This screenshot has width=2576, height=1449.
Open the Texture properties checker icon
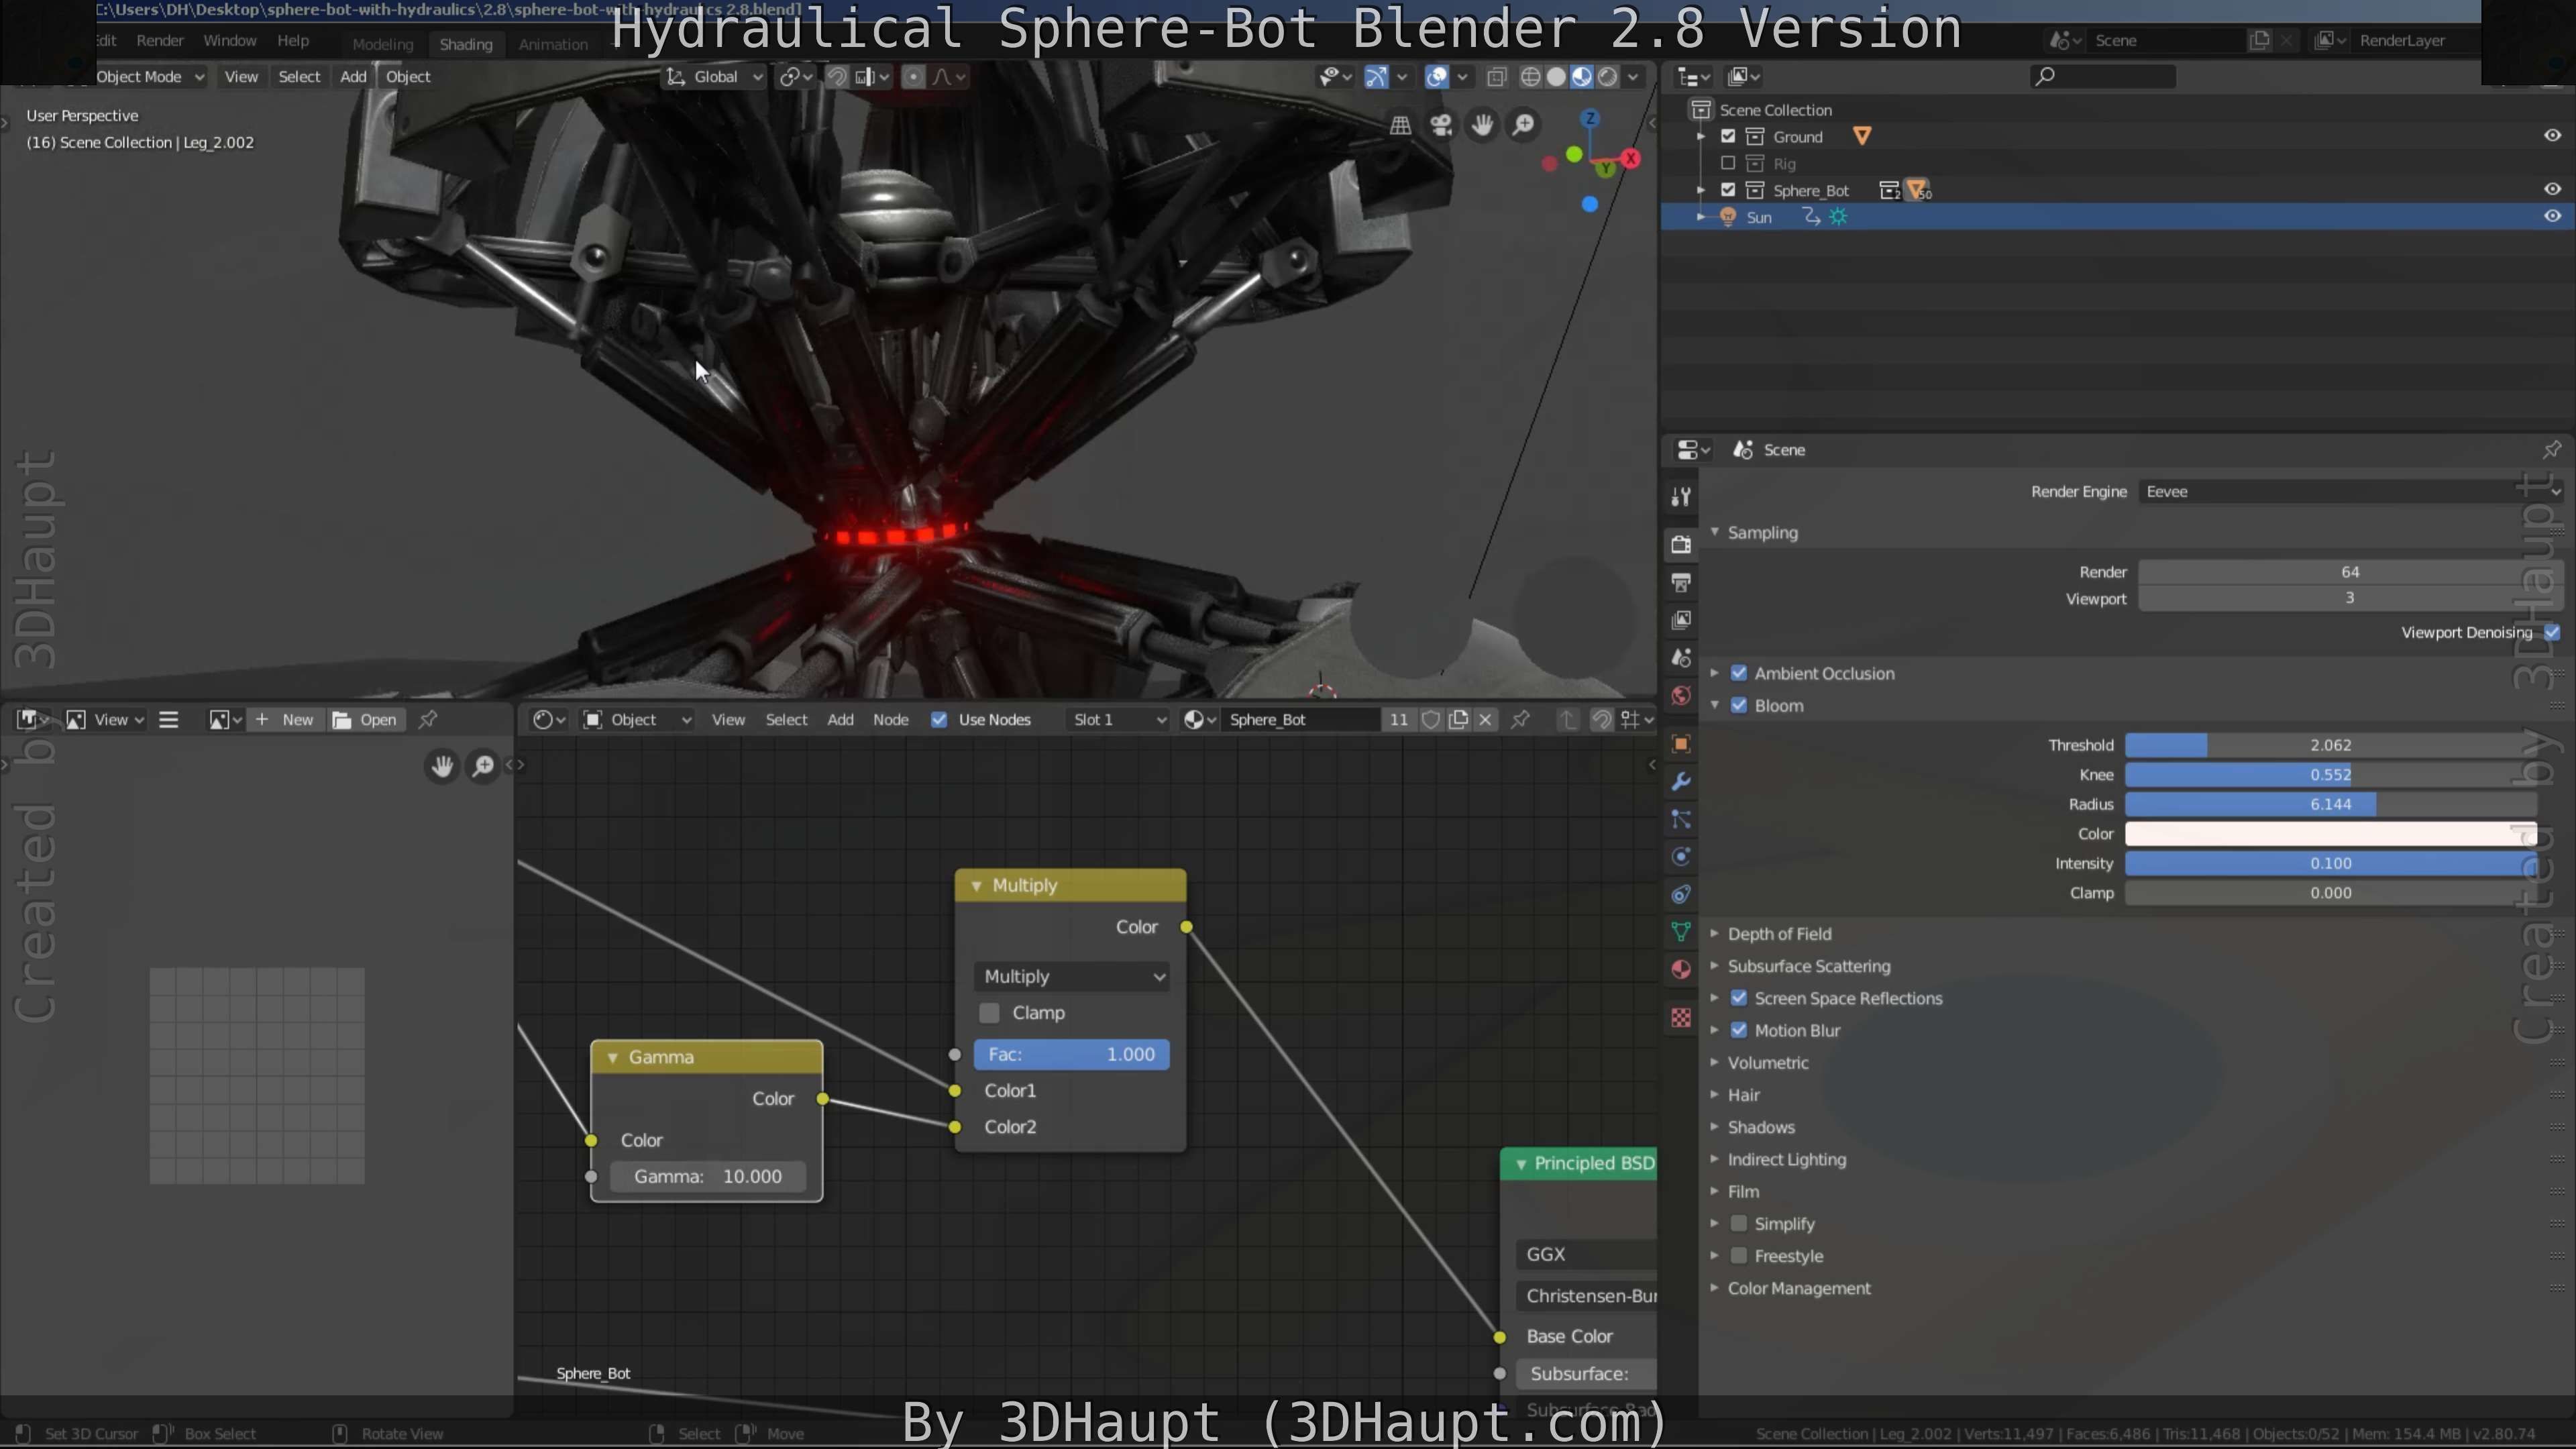1681,1018
